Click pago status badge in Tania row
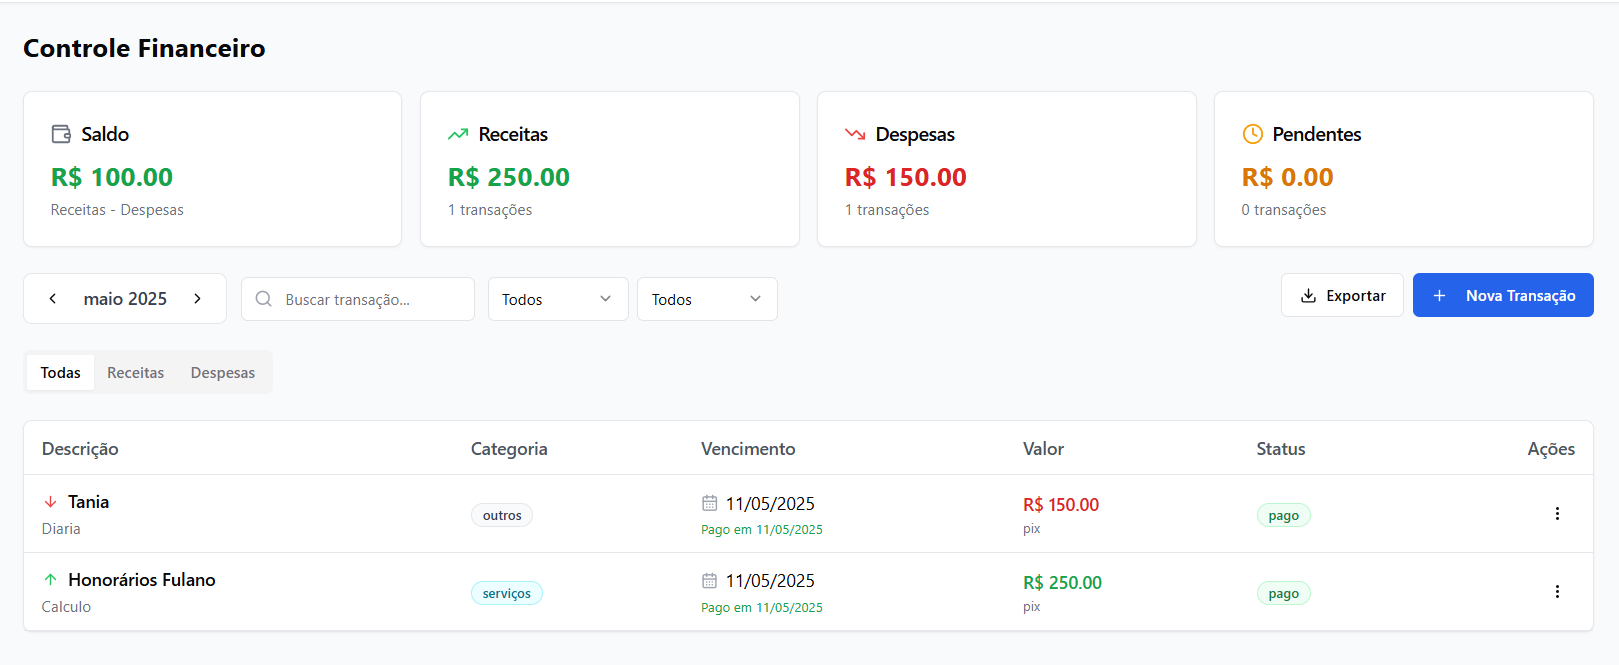The width and height of the screenshot is (1619, 665). pyautogui.click(x=1284, y=516)
